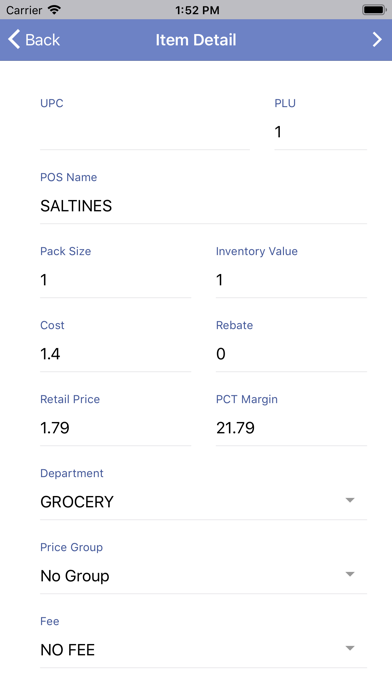Edit the Retail Price field 1.79
The height and width of the screenshot is (696, 392).
tap(115, 428)
